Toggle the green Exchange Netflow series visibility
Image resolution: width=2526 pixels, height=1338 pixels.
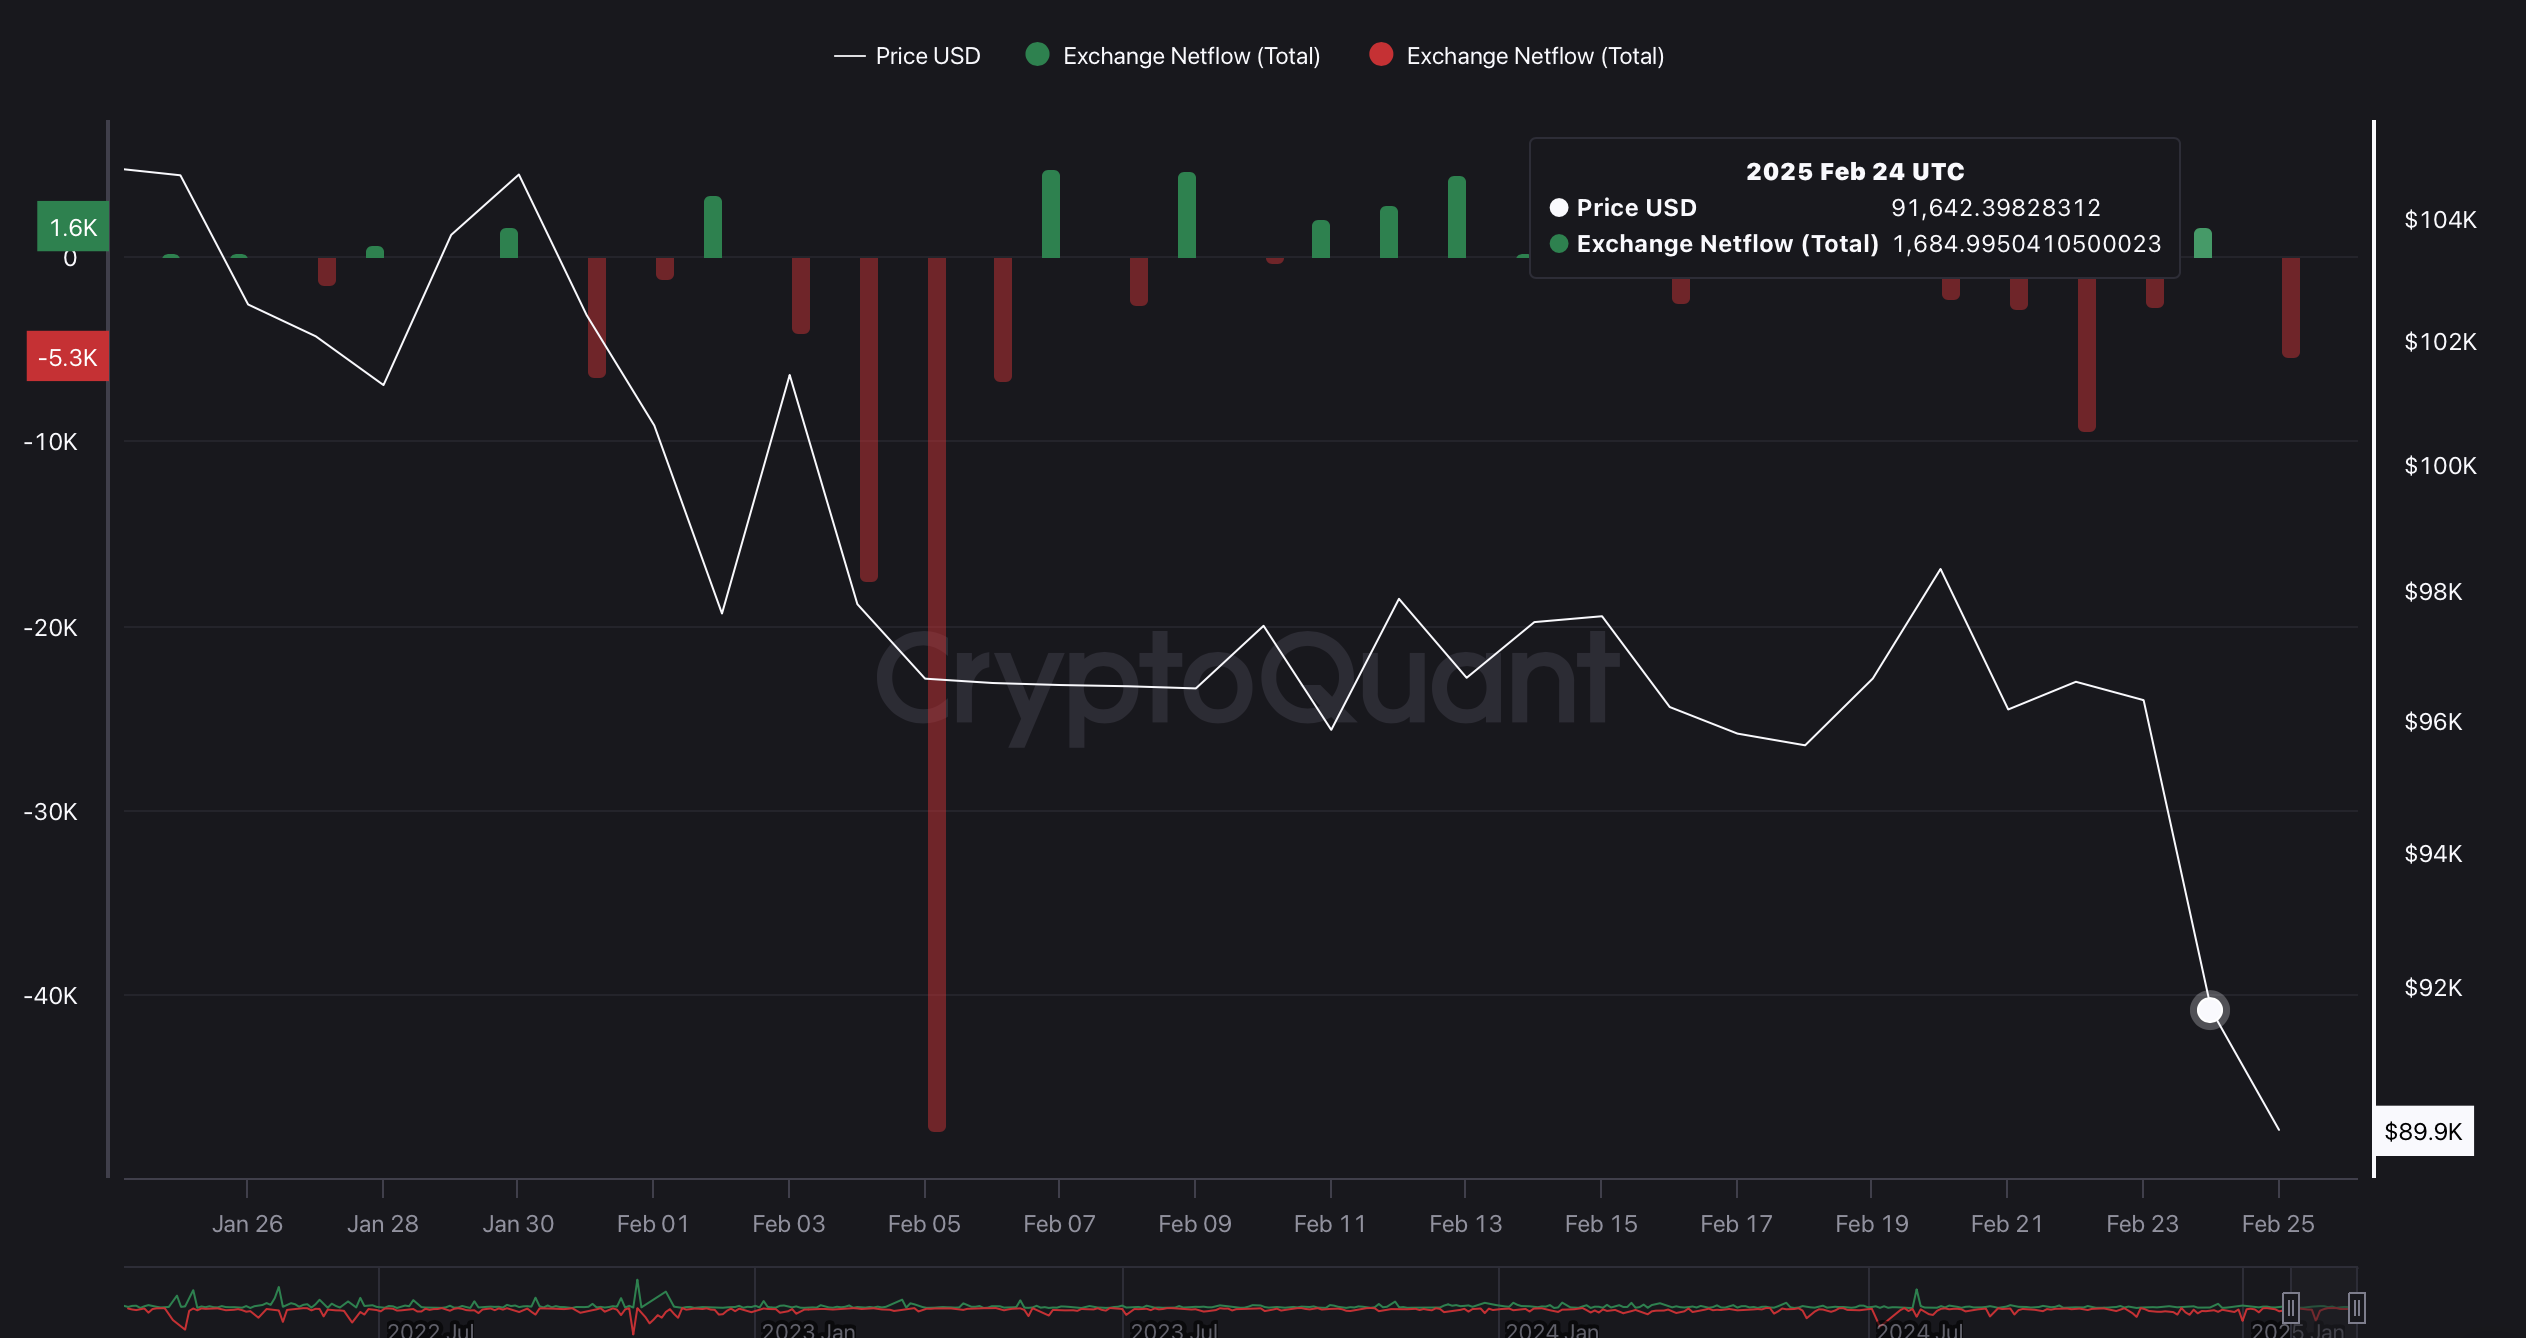[x=1190, y=56]
